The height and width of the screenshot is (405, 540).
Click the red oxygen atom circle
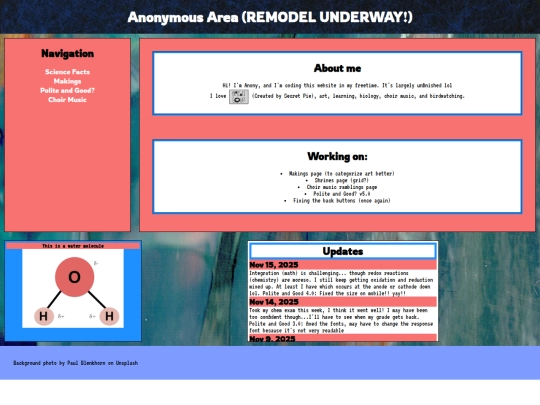pos(74,277)
